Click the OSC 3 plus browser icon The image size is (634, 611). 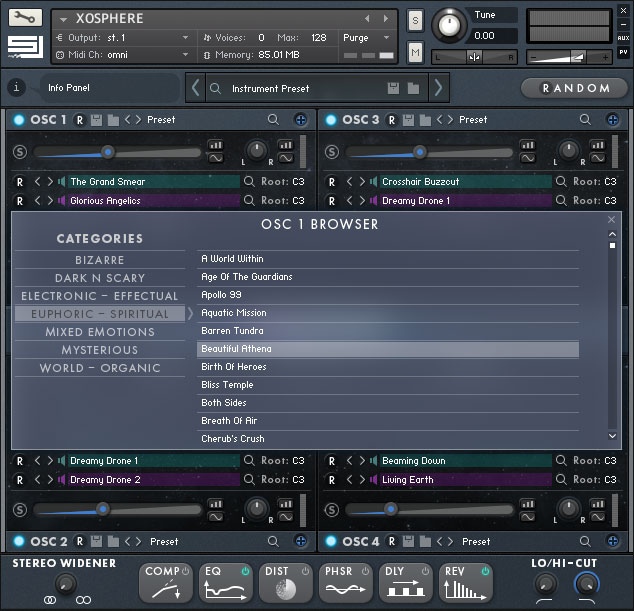tap(613, 120)
